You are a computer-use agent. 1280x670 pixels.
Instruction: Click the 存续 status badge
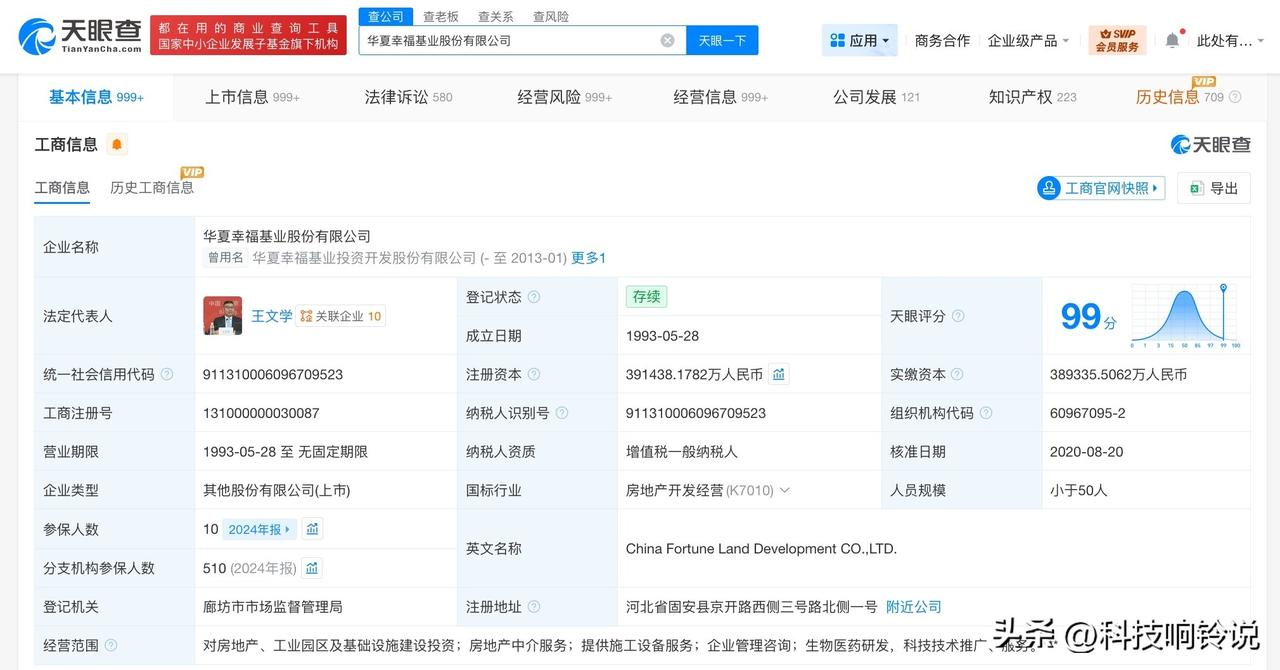tap(646, 297)
